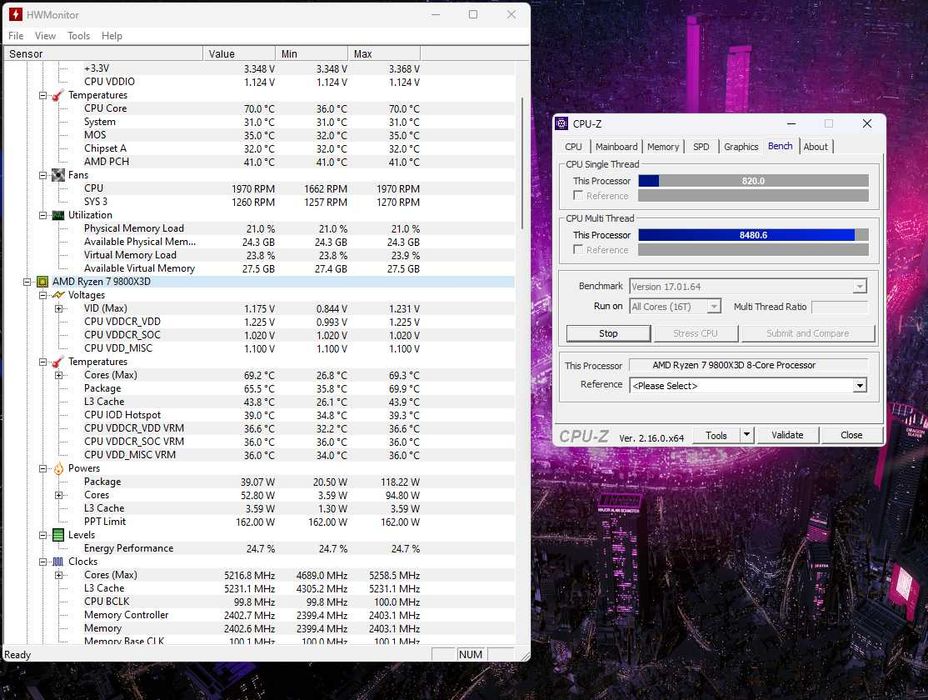Screen dimensions: 928x700
Task: Click the CPU-Z app icon in title bar
Action: coord(562,124)
